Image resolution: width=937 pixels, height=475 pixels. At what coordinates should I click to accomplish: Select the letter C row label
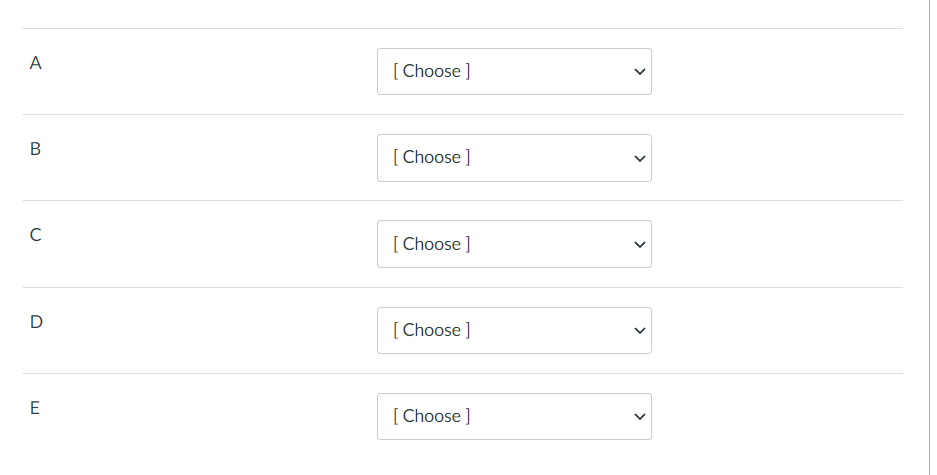(36, 236)
